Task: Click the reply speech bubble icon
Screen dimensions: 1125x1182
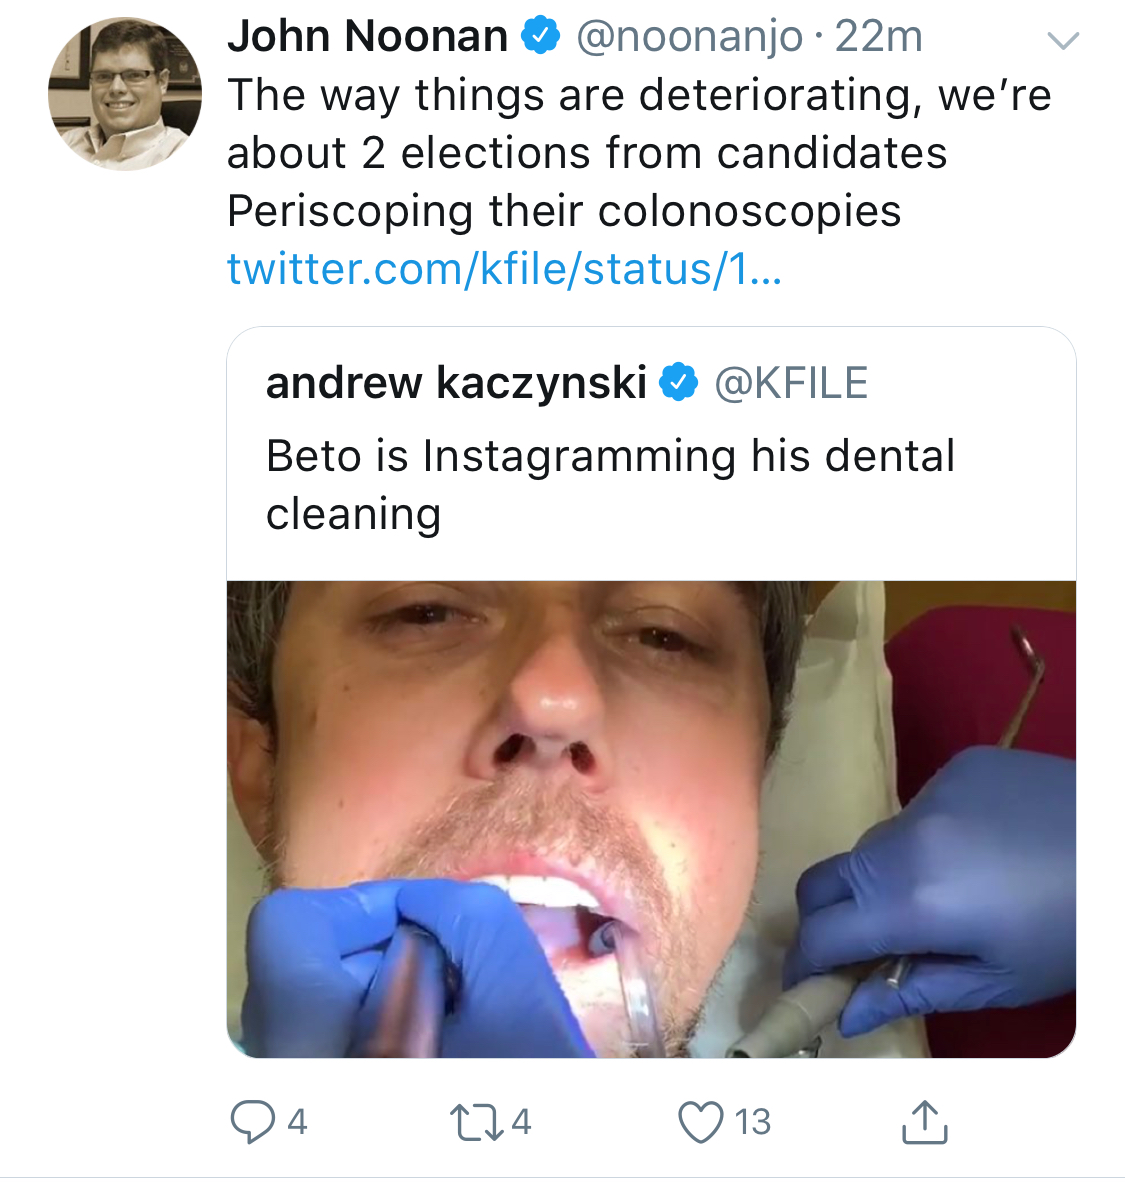Action: (x=252, y=1122)
